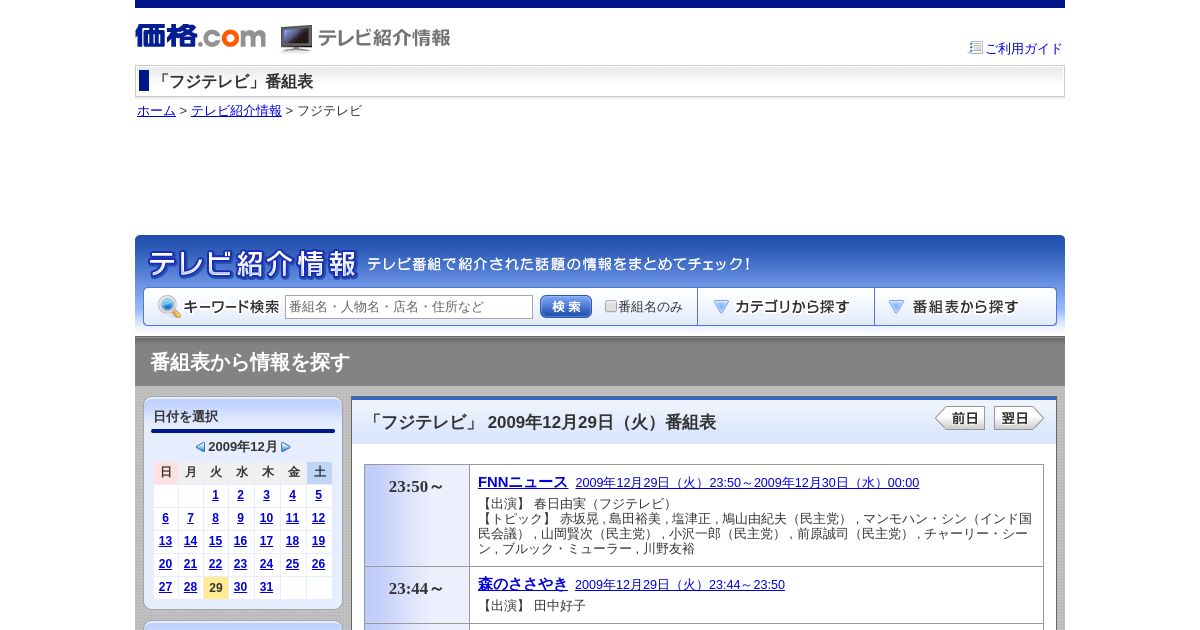This screenshot has height=630, width=1200.
Task: Select December 9 in calendar
Action: click(240, 518)
